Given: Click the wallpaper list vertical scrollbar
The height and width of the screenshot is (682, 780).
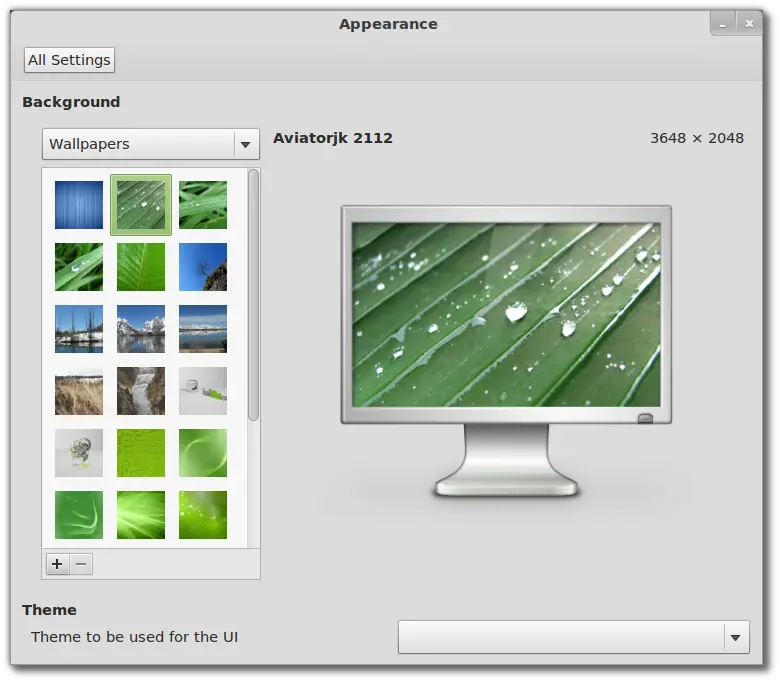Looking at the screenshot, I should 253,295.
